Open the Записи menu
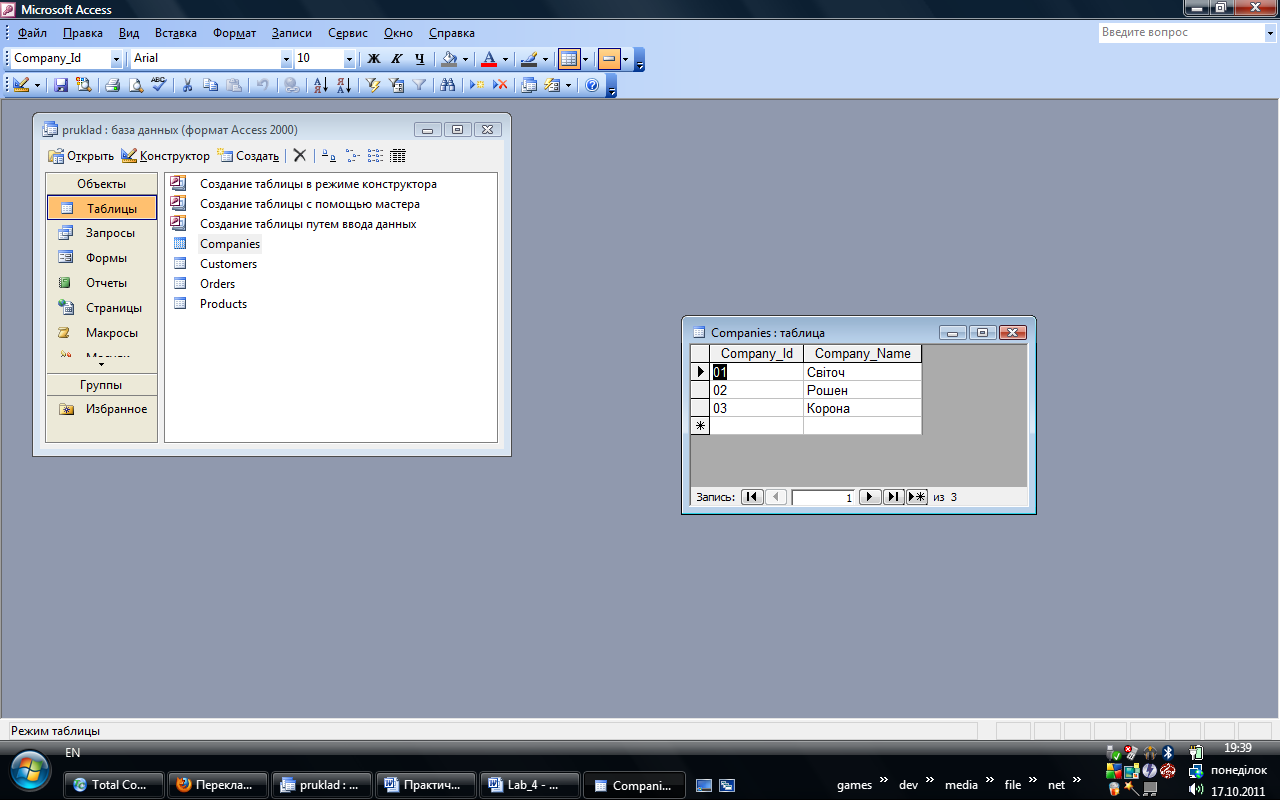 292,33
